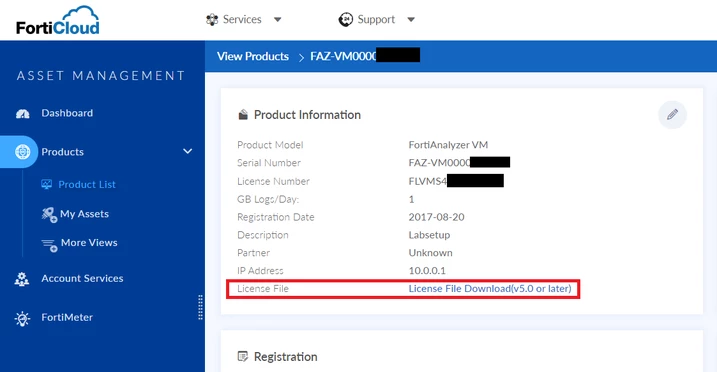Click the Products globe icon
Image resolution: width=717 pixels, height=372 pixels.
tap(22, 152)
